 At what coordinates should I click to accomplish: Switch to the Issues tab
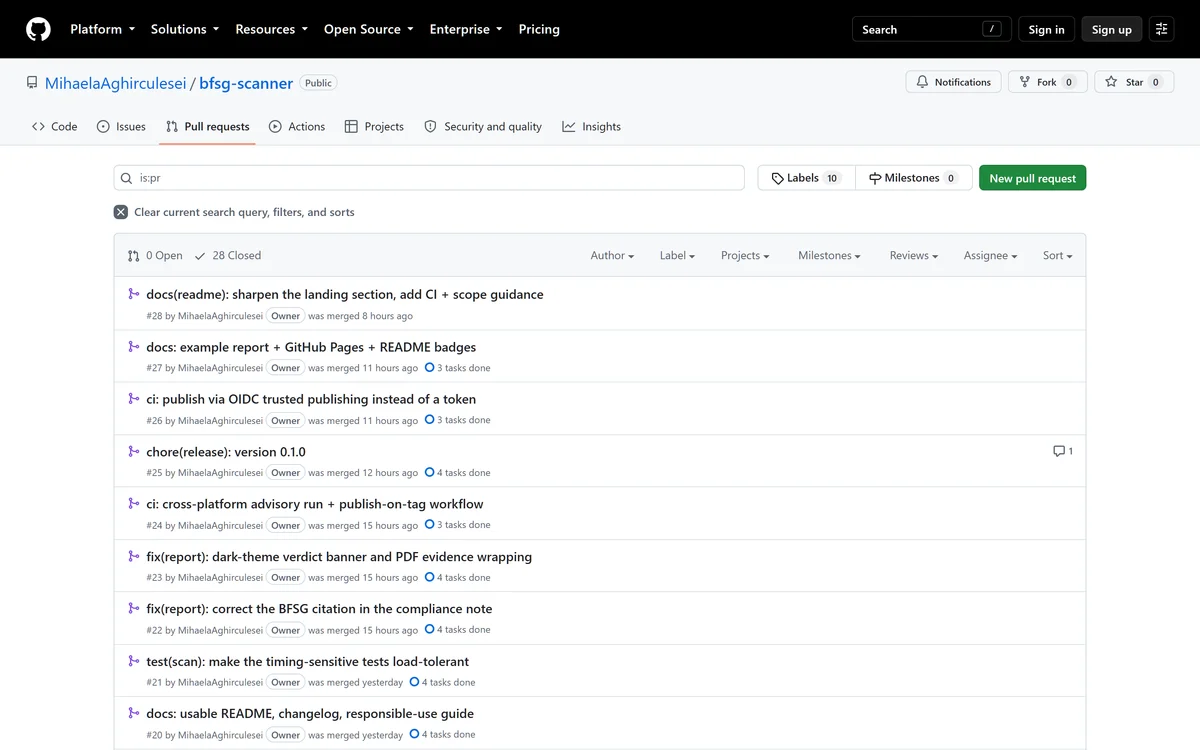(x=121, y=126)
